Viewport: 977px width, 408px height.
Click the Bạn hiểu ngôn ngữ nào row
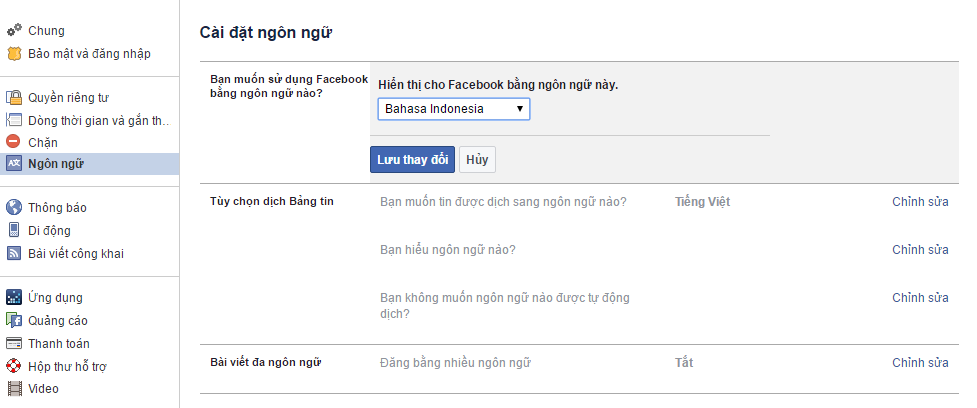448,250
